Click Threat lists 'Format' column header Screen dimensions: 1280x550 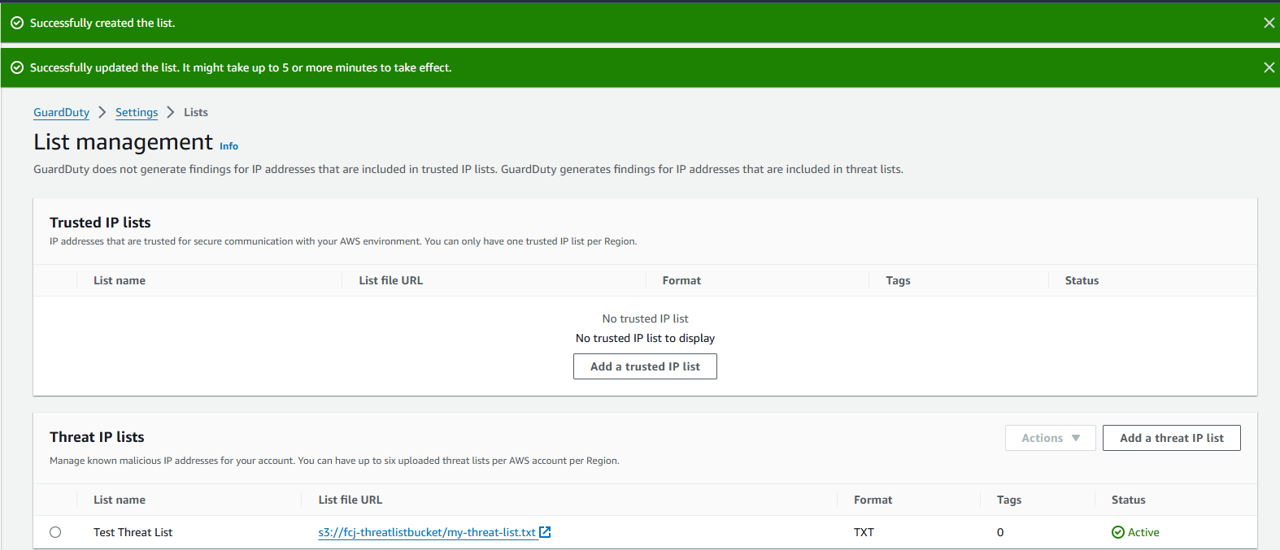click(x=873, y=500)
